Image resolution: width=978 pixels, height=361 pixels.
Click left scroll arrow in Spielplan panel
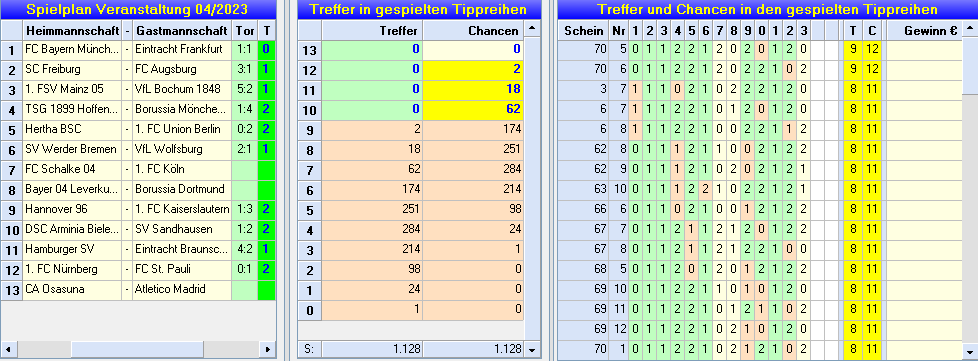[8, 350]
